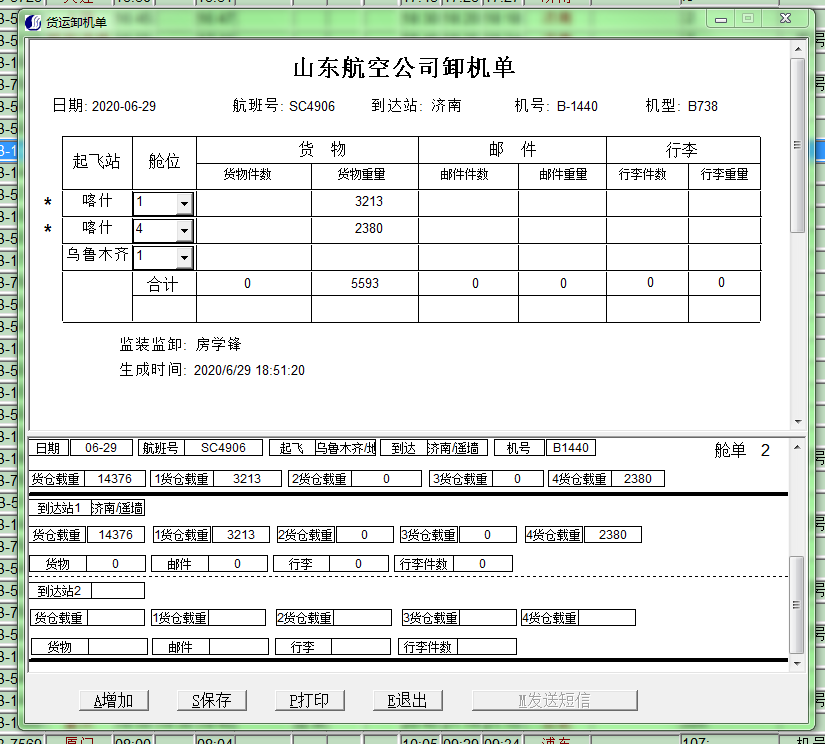The width and height of the screenshot is (825, 744).
Task: Click the 山东航空公司卸机单 form title
Action: [x=404, y=68]
